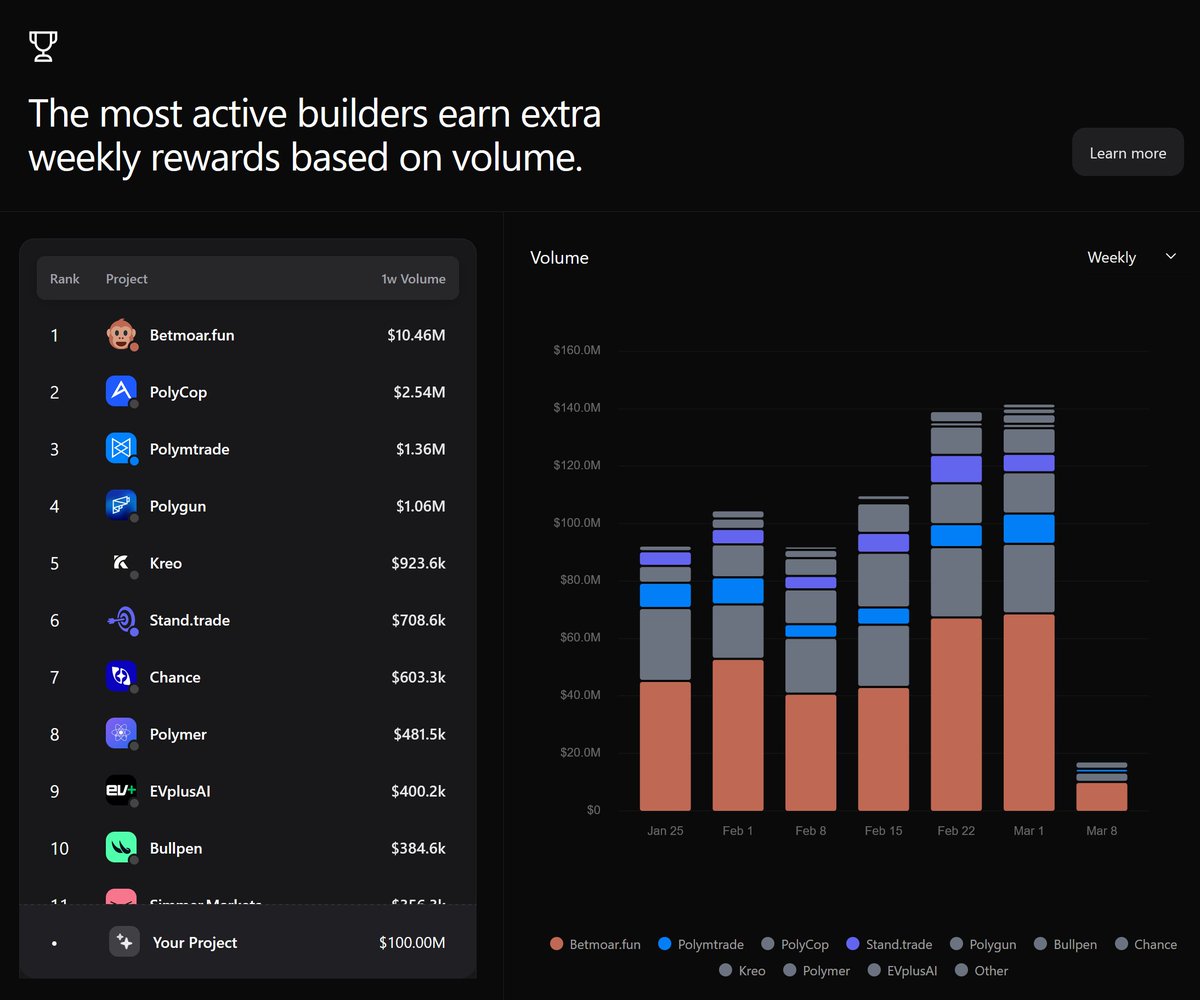Click the Project column header
1200x1000 pixels.
pos(126,278)
